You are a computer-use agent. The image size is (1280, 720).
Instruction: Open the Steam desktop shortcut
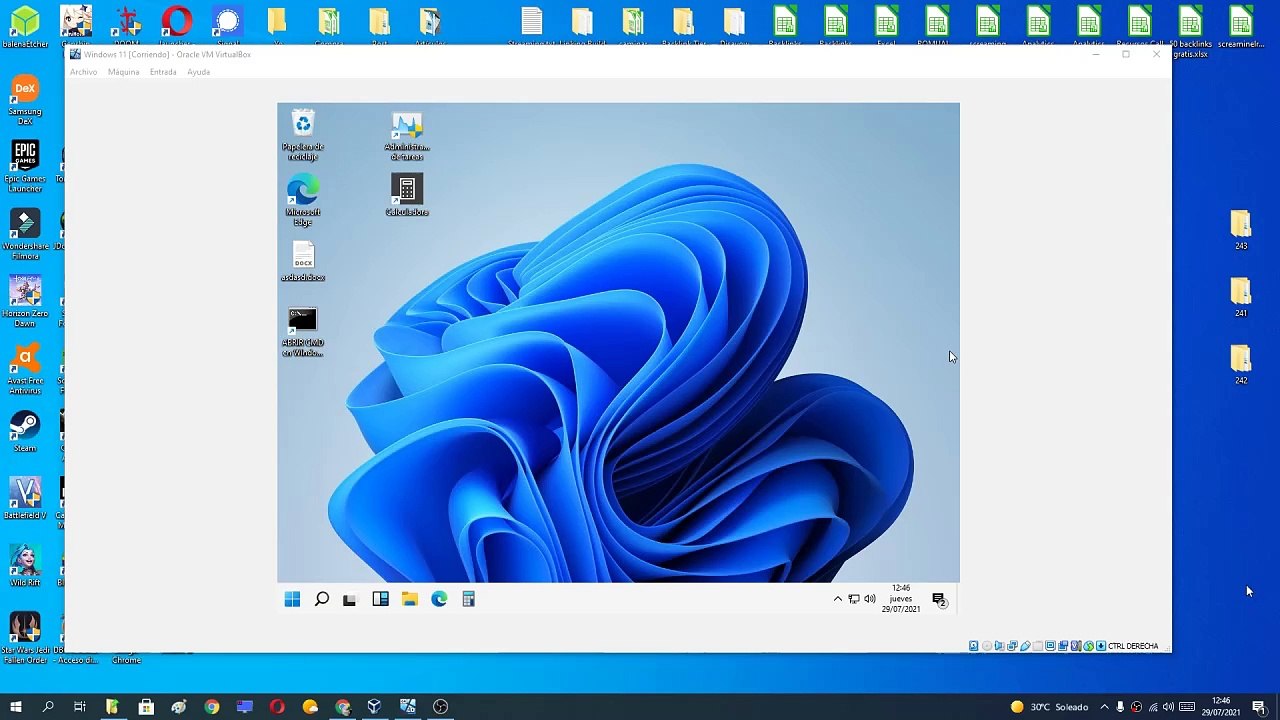point(25,432)
